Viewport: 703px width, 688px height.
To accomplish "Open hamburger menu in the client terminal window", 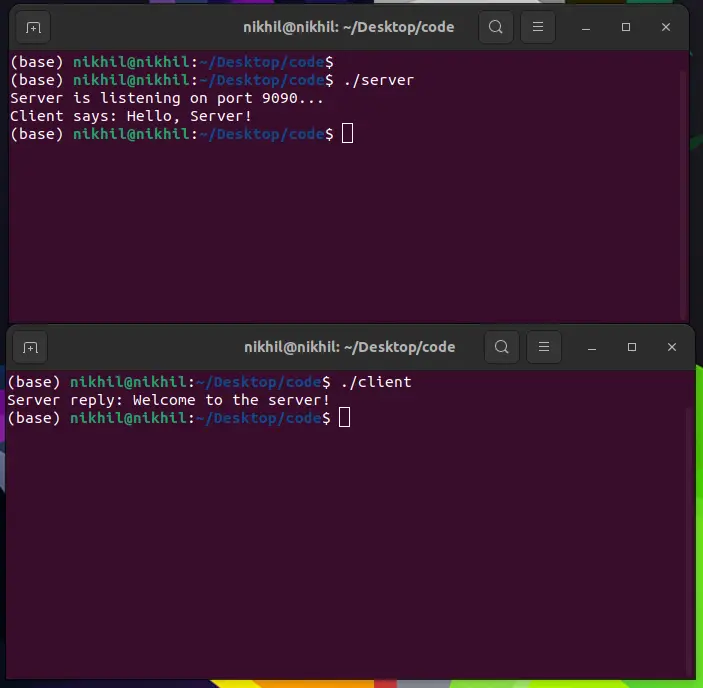I will tap(544, 347).
